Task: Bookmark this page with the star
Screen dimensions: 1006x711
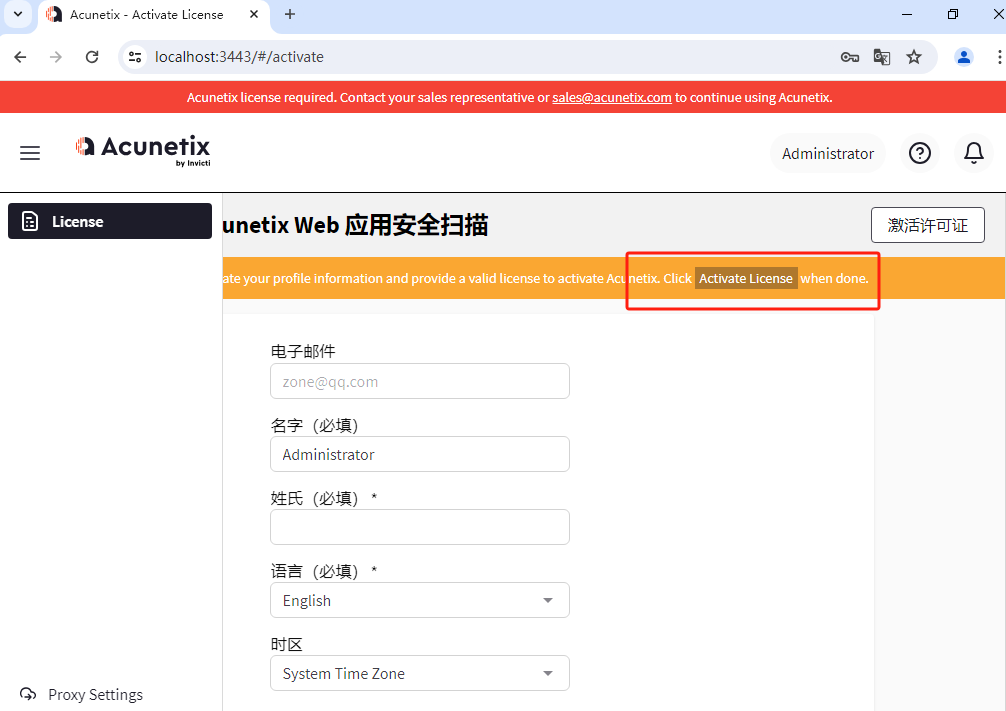Action: pyautogui.click(x=914, y=57)
